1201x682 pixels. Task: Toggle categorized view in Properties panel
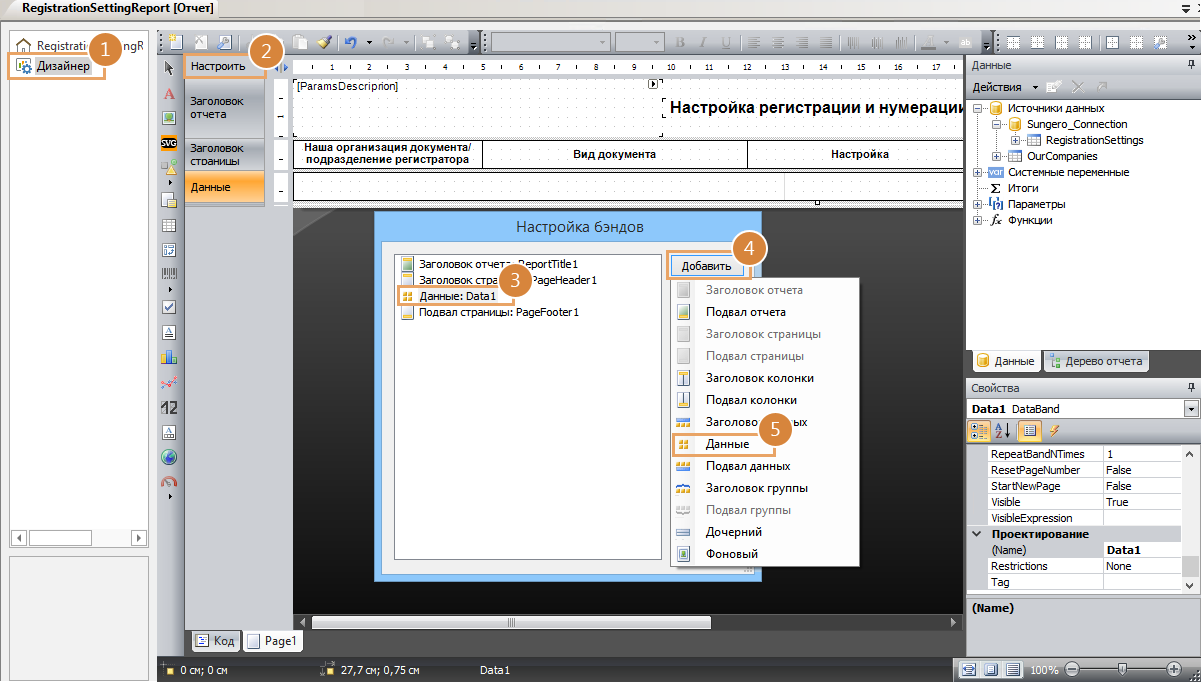click(x=981, y=430)
